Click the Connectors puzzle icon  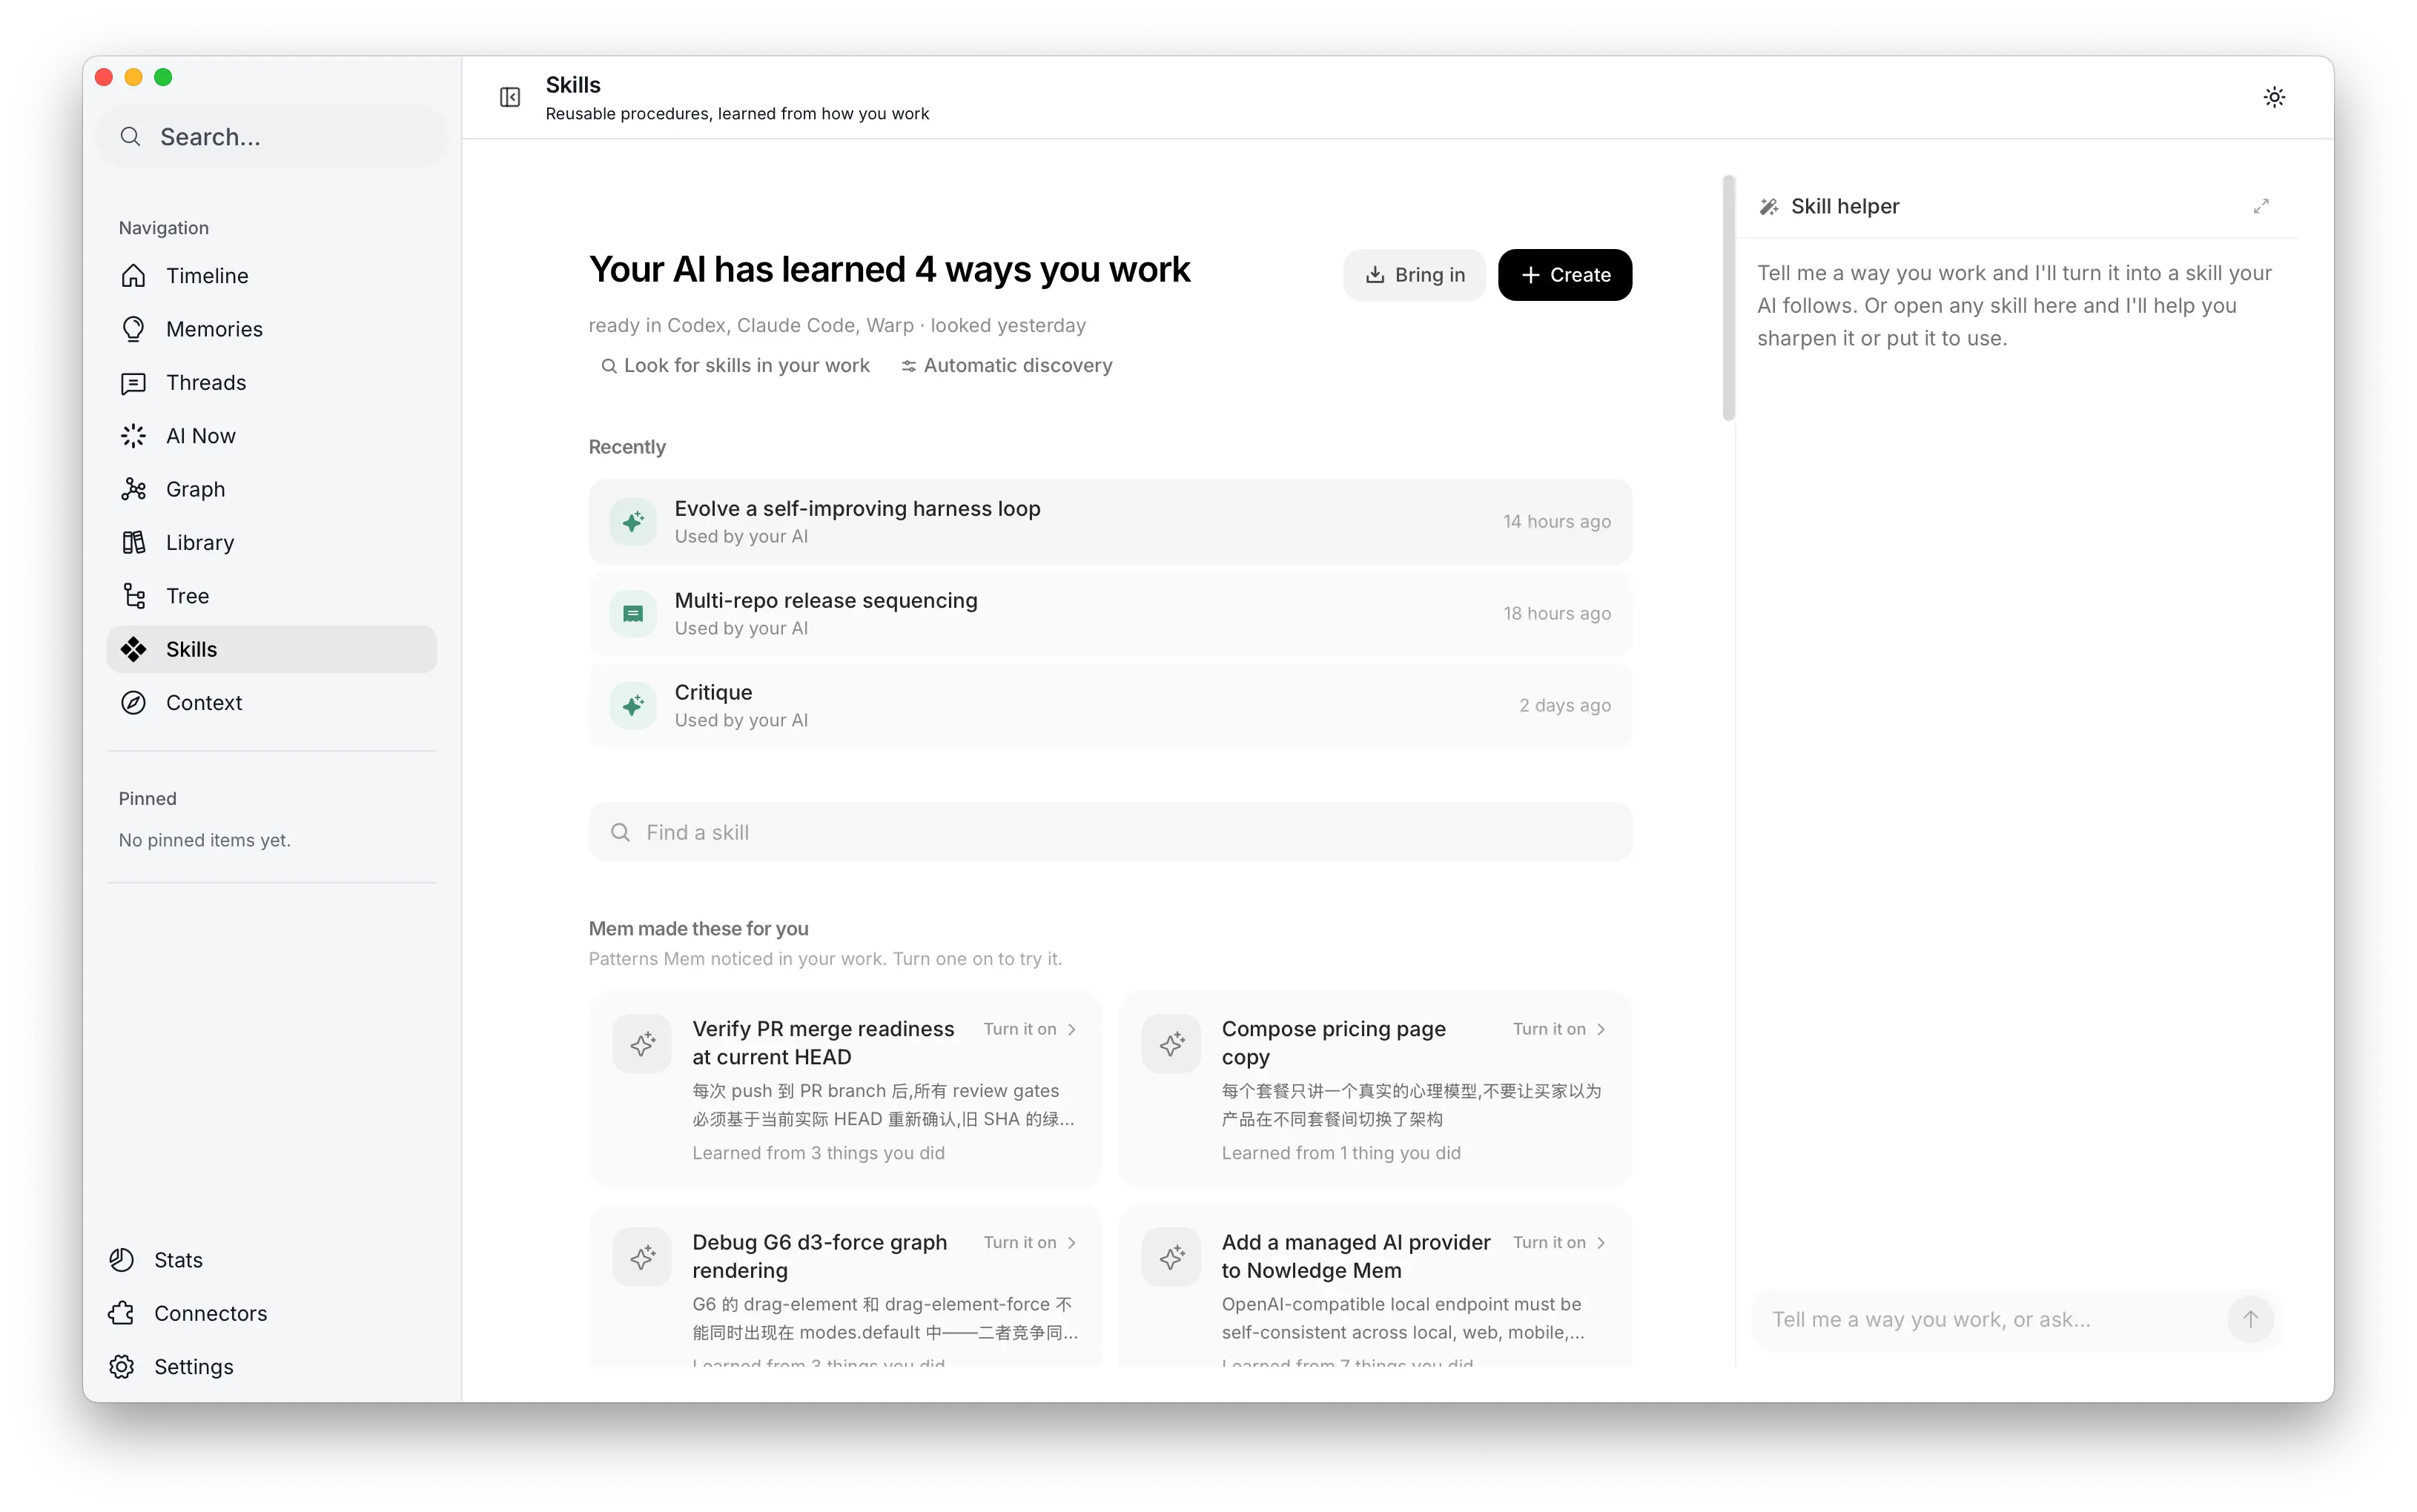tap(122, 1313)
